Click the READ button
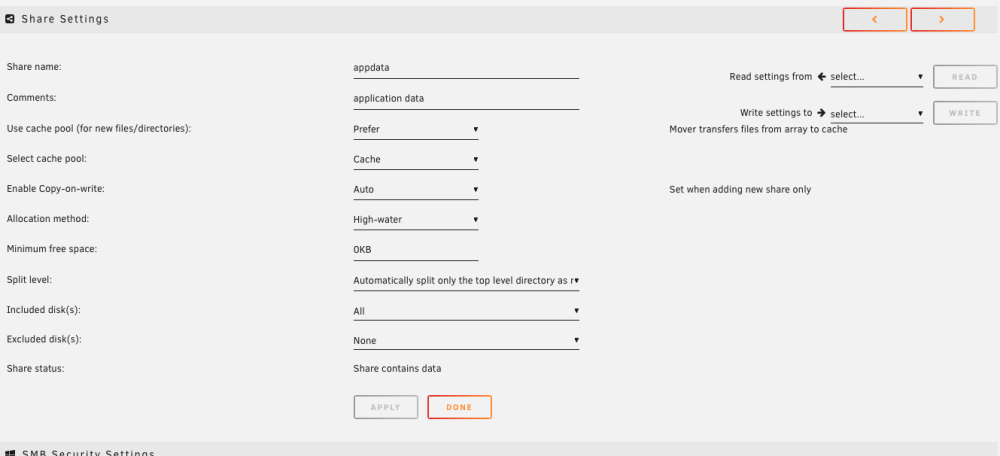The image size is (1000, 456). point(965,77)
